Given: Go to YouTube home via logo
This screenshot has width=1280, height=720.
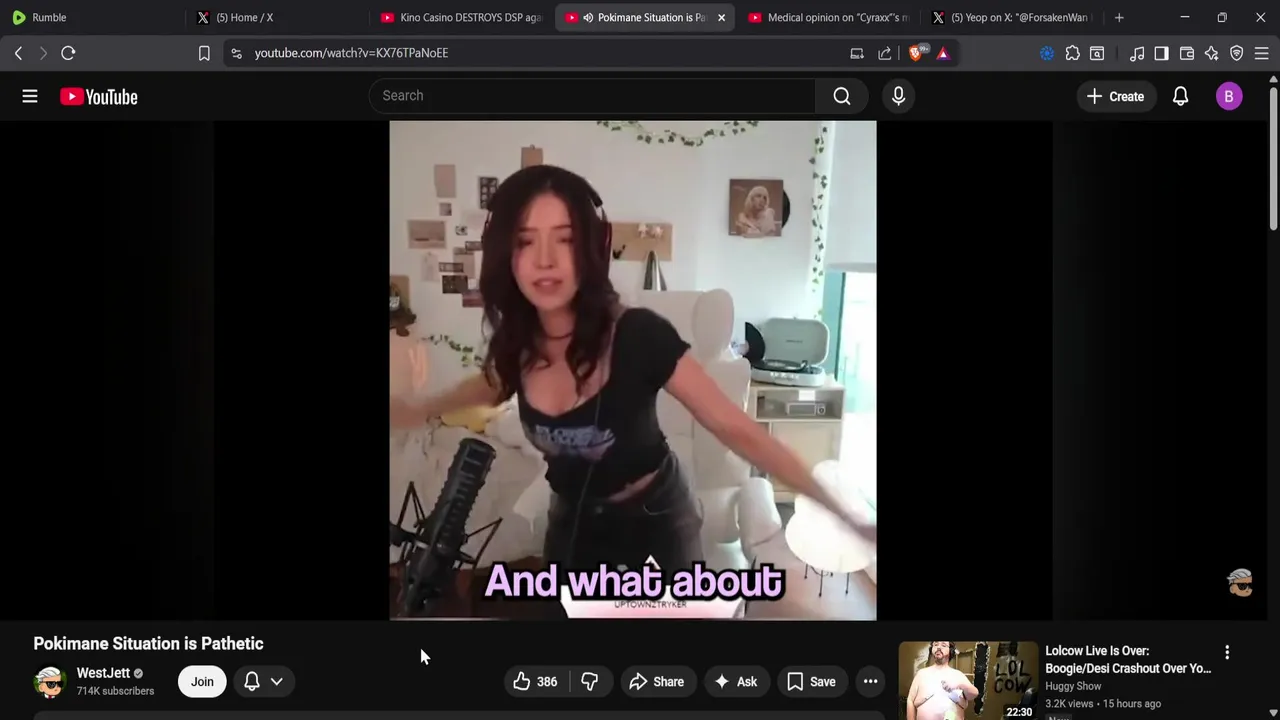Looking at the screenshot, I should click(98, 96).
